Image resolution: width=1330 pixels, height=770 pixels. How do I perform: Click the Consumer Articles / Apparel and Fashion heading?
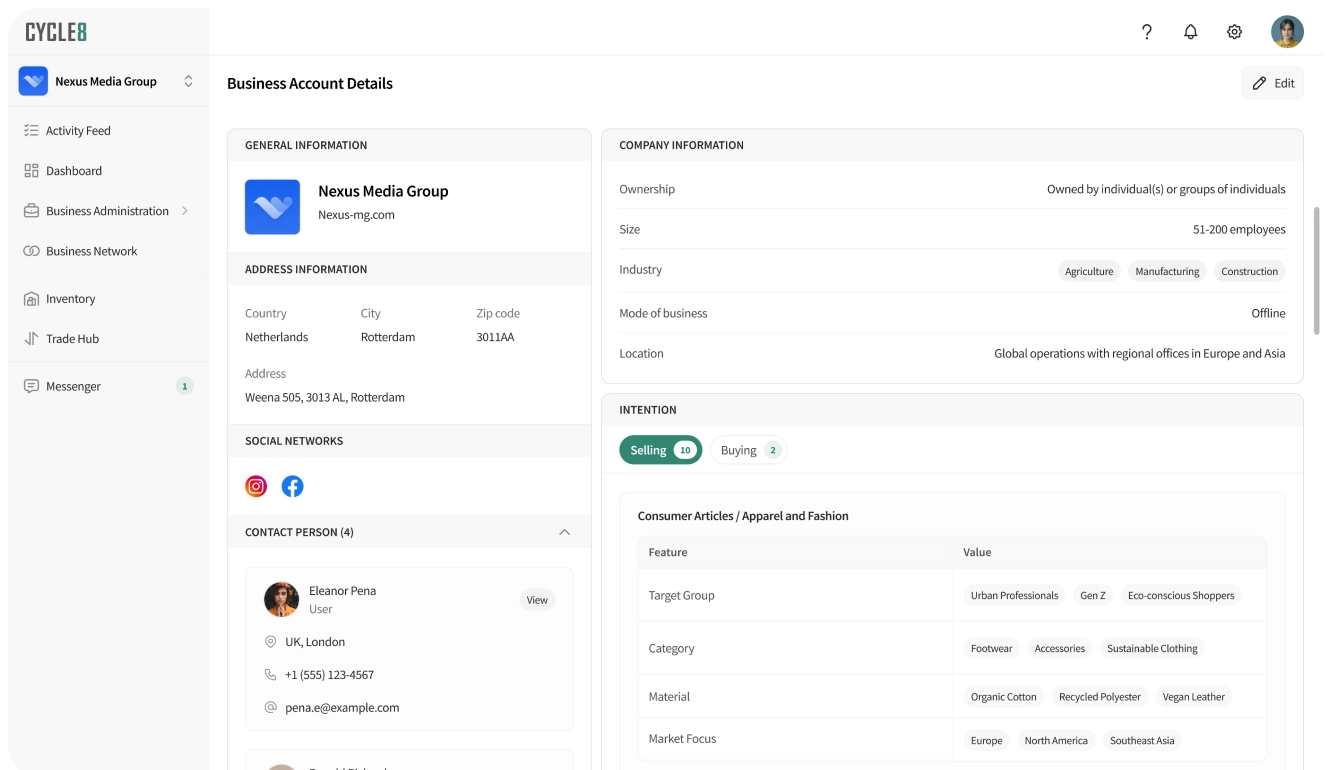pyautogui.click(x=743, y=516)
